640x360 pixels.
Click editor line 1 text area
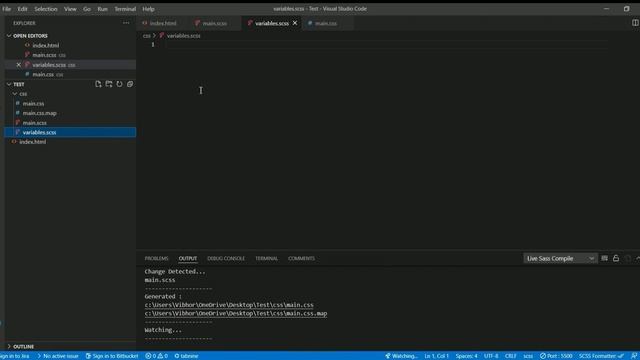tap(386, 44)
